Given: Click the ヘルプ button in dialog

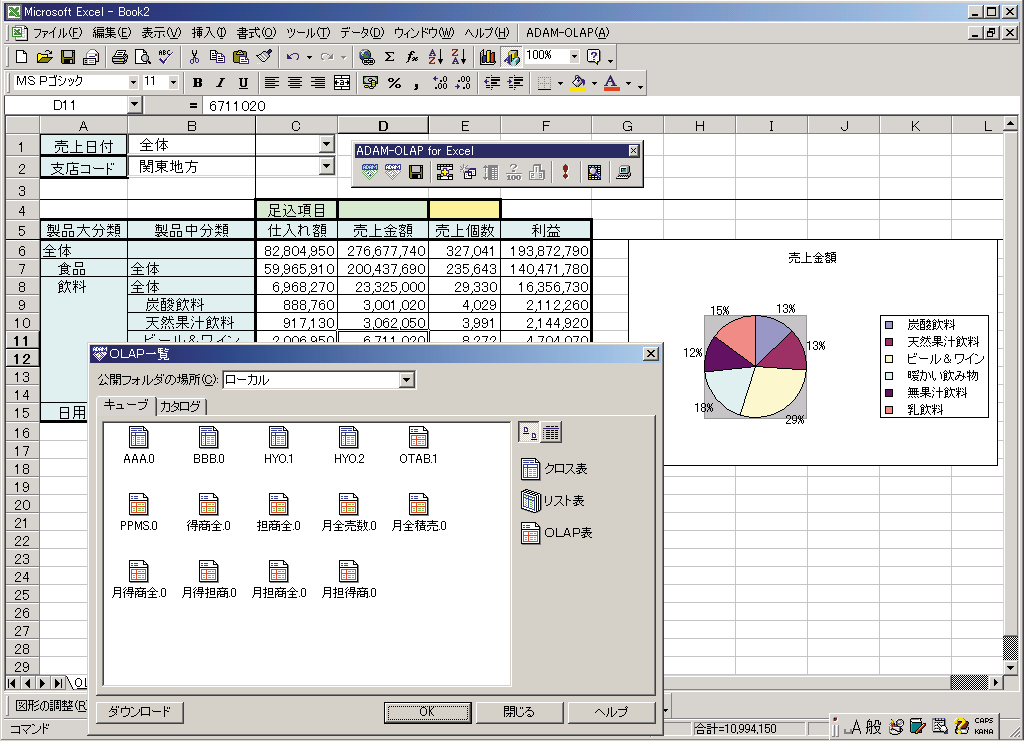Looking at the screenshot, I should tap(611, 712).
